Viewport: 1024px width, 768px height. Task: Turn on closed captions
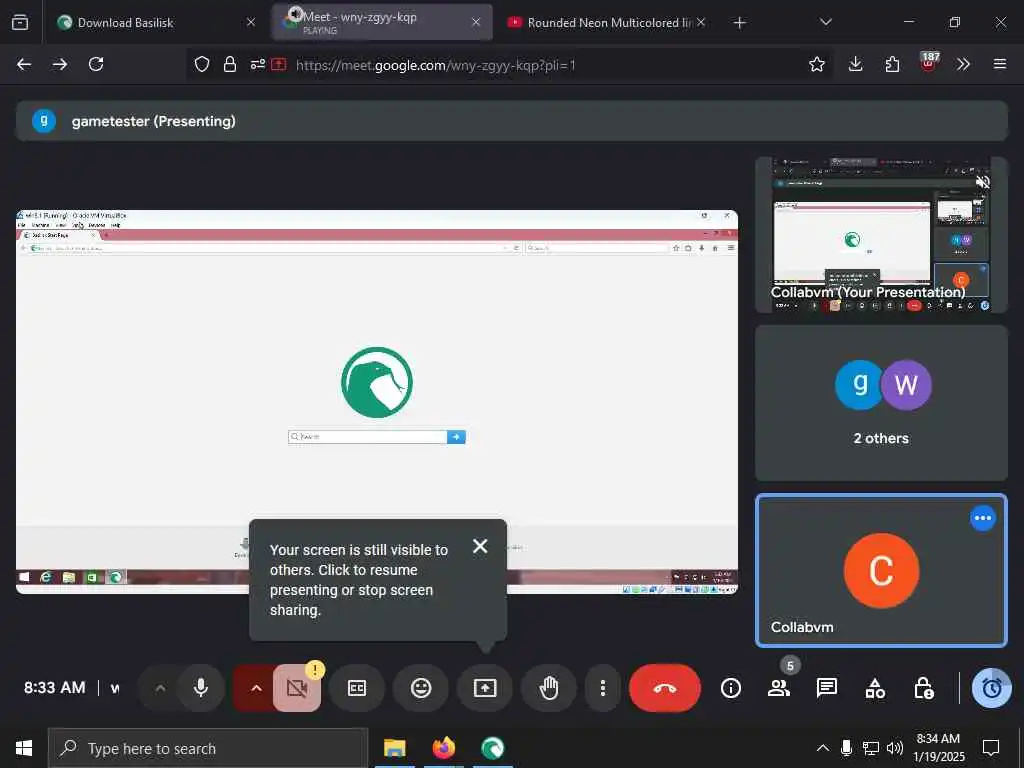click(x=357, y=688)
